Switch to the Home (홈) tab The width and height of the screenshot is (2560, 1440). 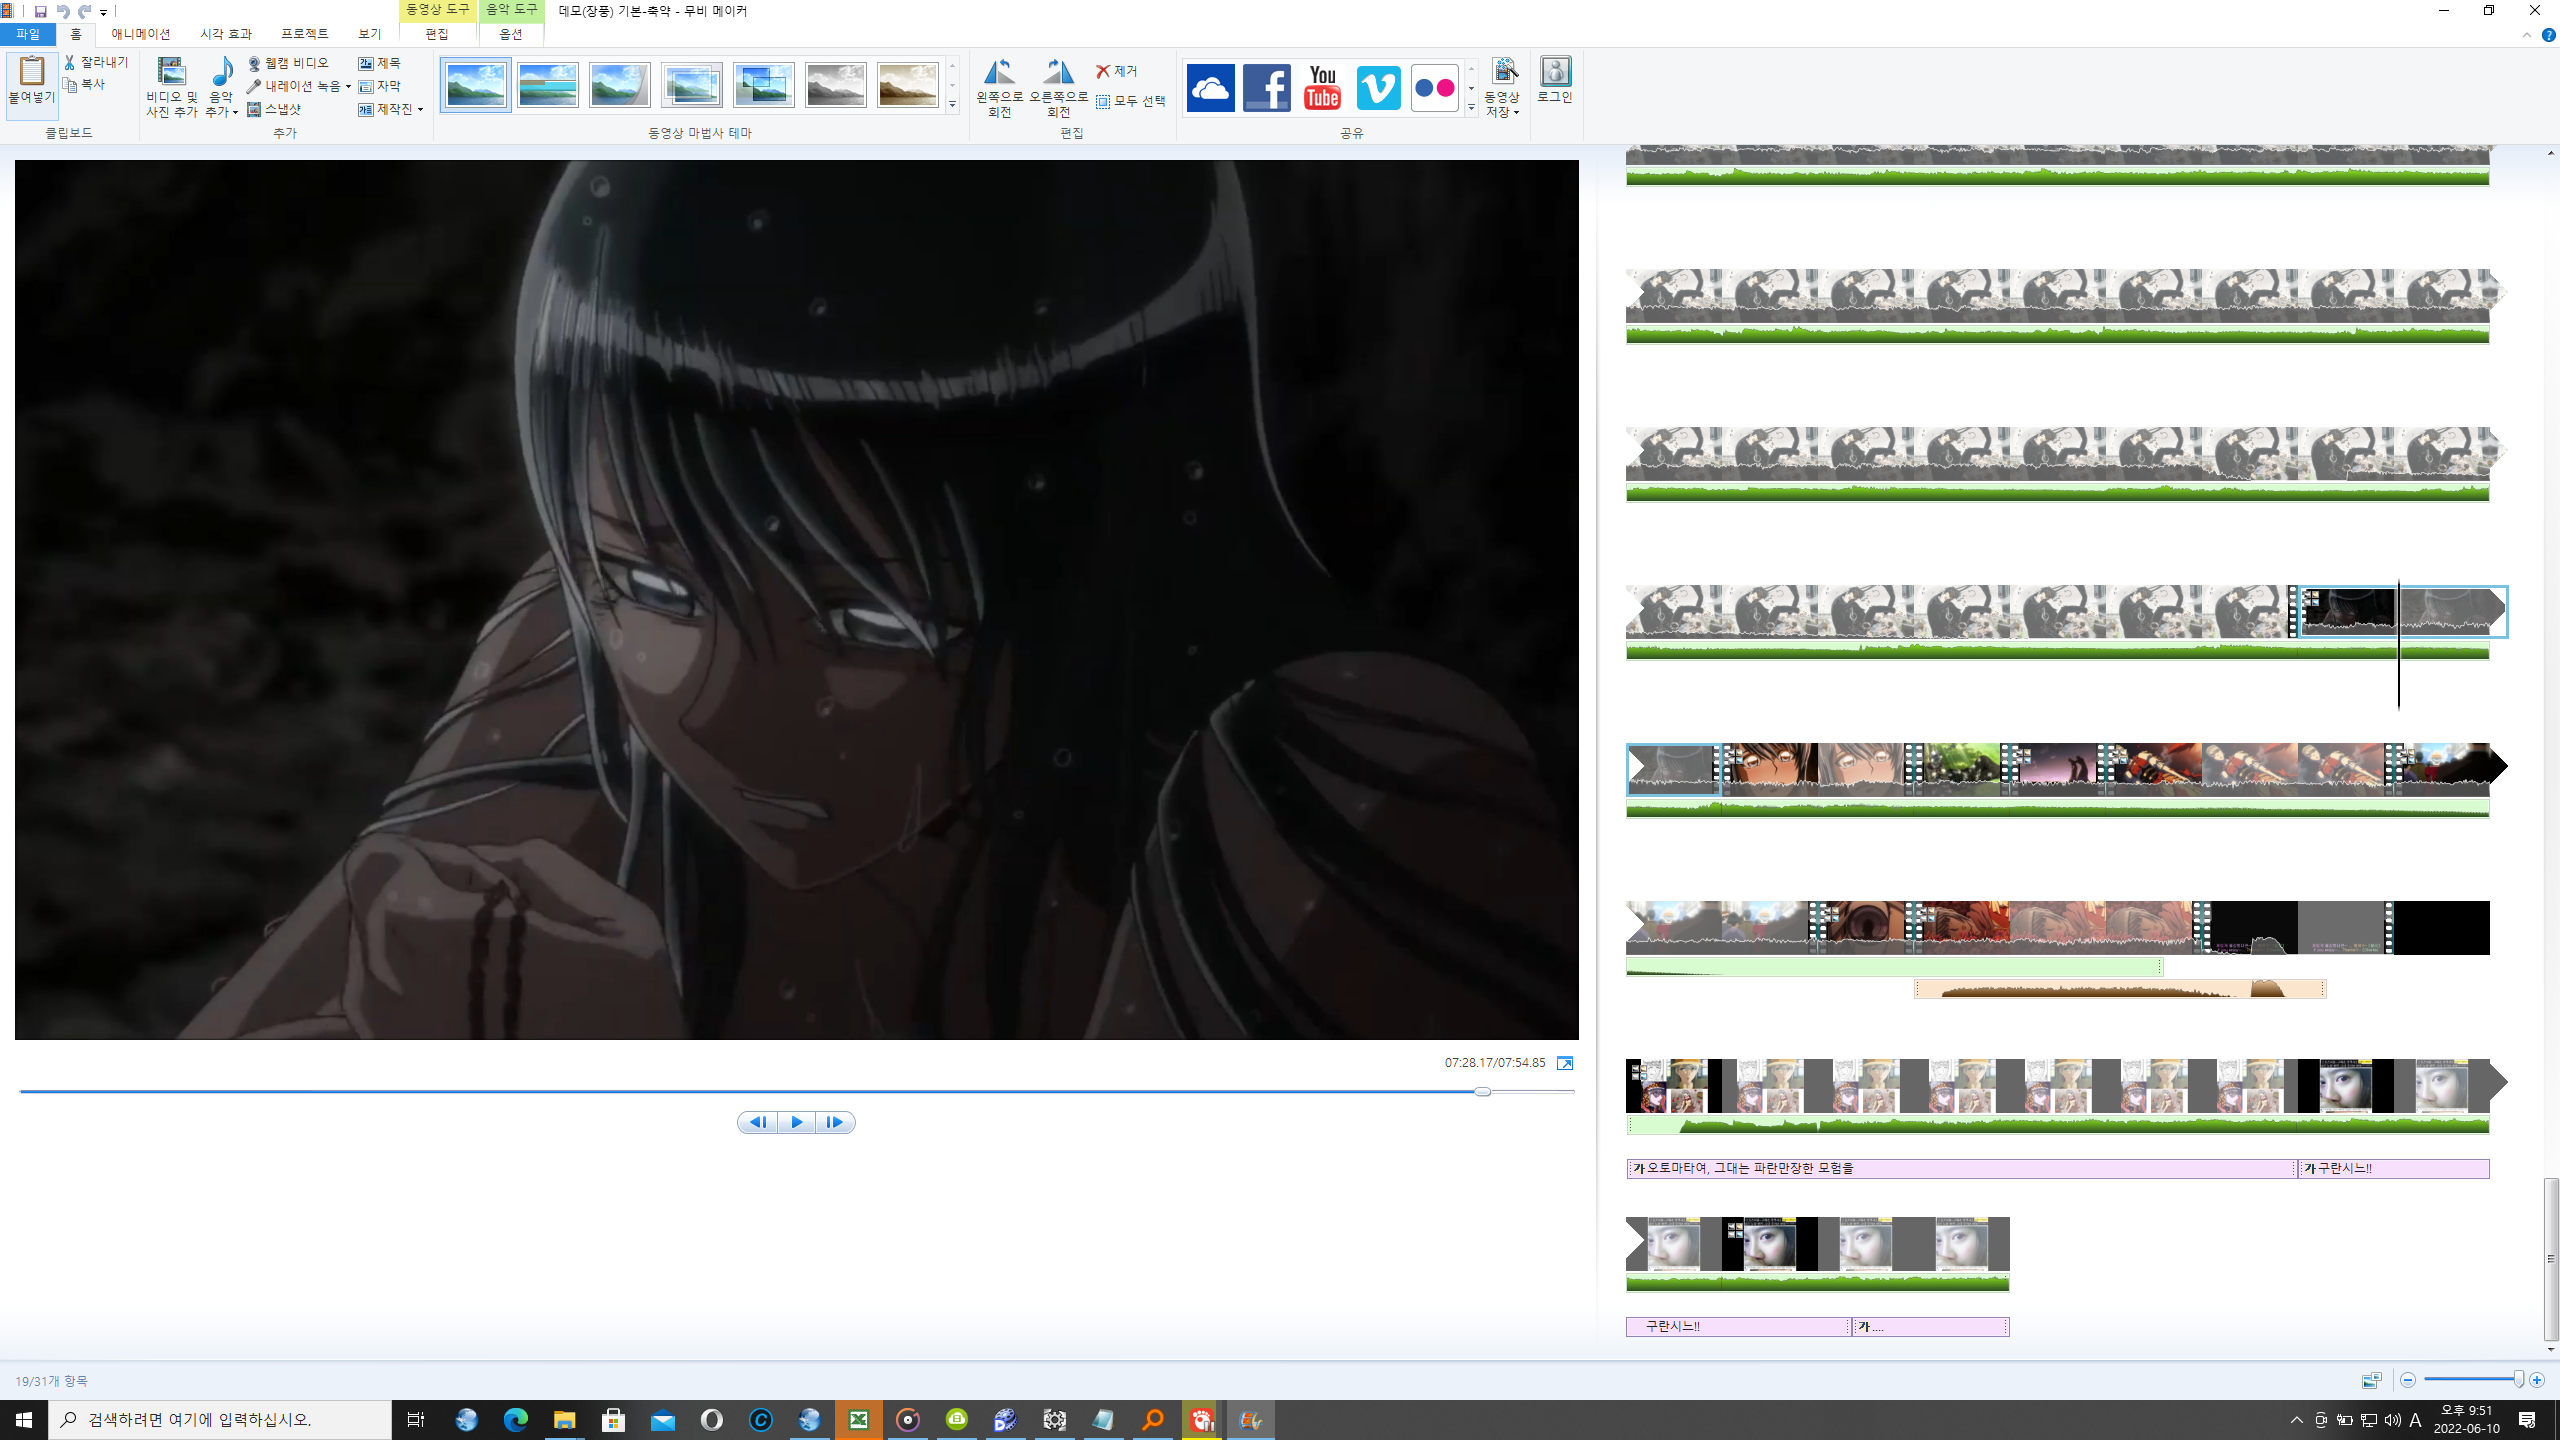(x=76, y=35)
